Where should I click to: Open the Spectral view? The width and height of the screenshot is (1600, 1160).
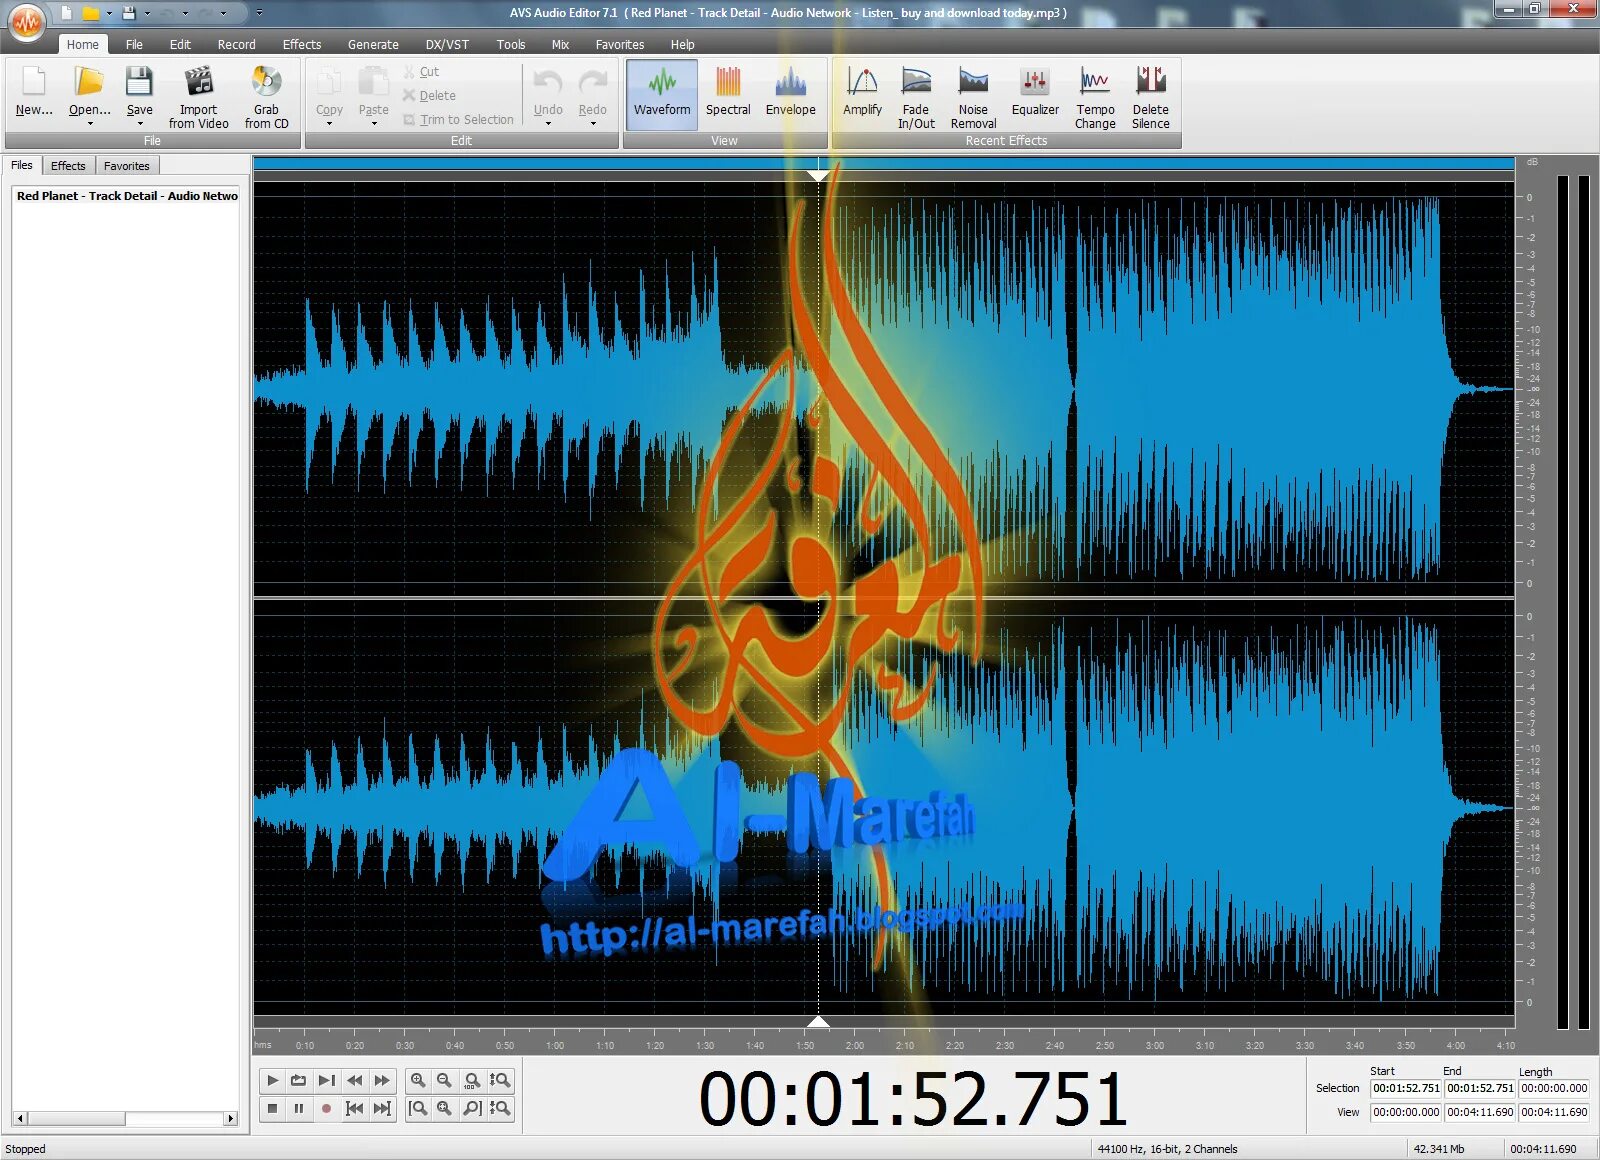pos(727,95)
